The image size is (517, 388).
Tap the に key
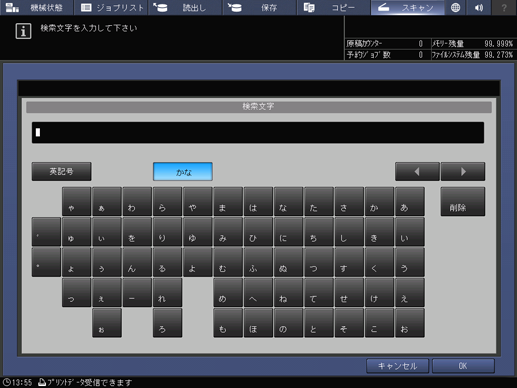click(x=289, y=232)
